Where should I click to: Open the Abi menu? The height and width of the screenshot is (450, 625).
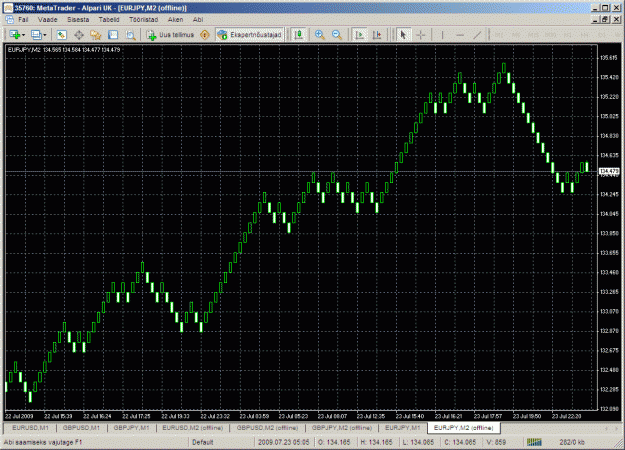tap(198, 19)
